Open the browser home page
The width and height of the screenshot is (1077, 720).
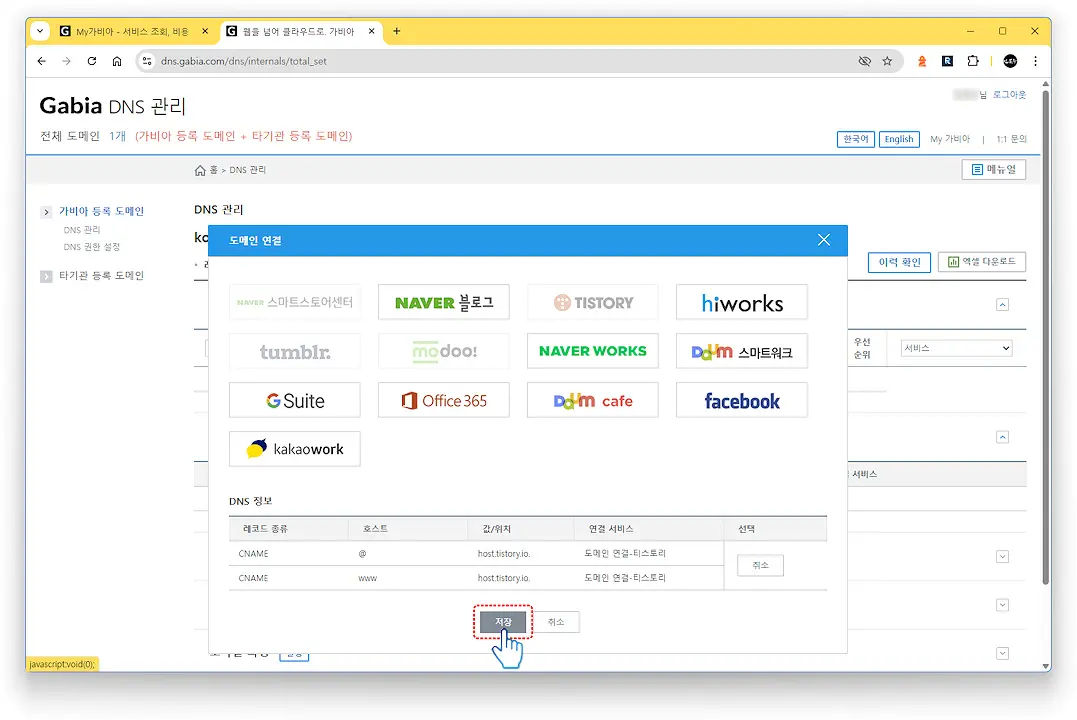click(x=117, y=61)
